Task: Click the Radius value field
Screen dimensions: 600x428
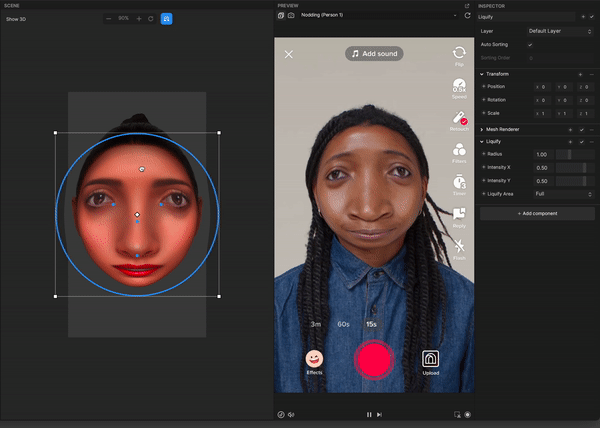Action: coord(543,155)
